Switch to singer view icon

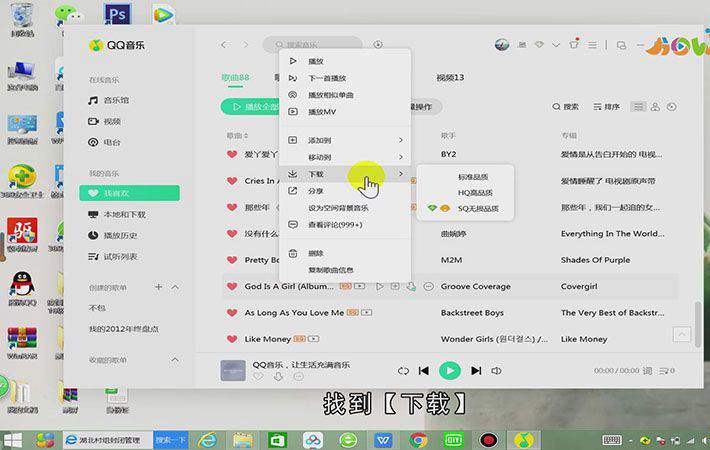tap(655, 107)
